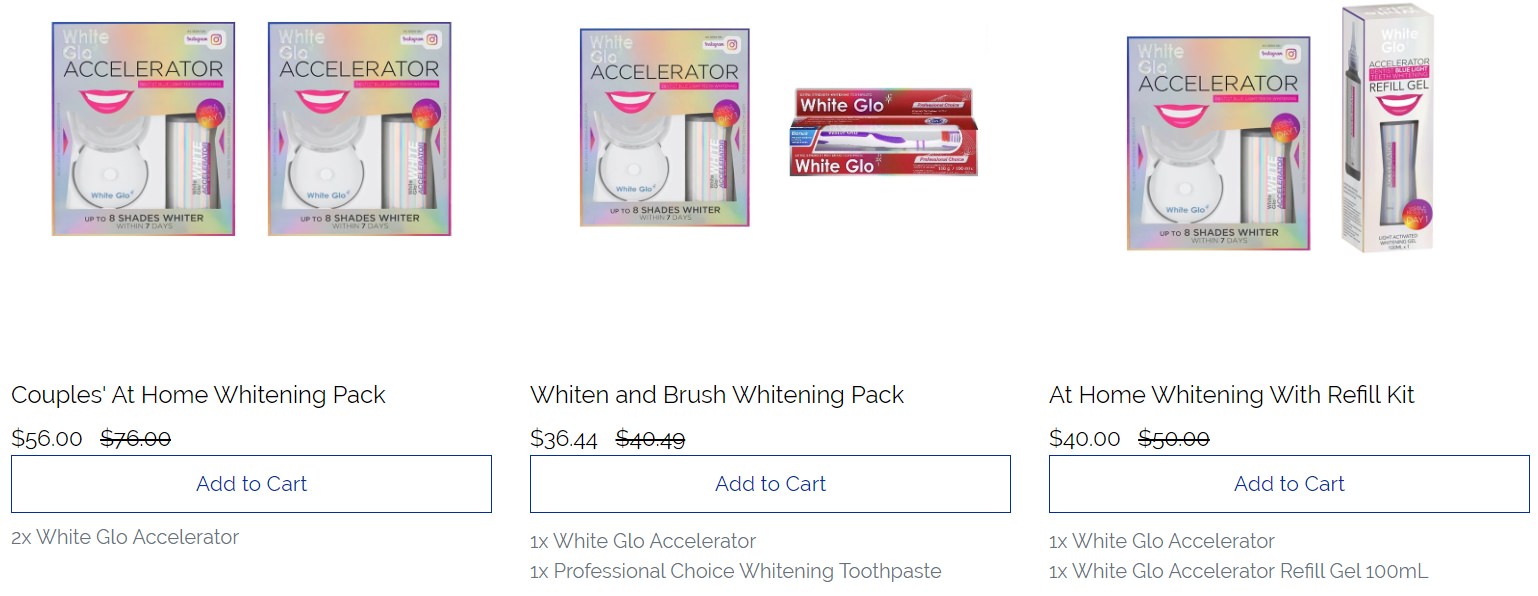Click the Accelerator Refill Gel box image

1387,128
